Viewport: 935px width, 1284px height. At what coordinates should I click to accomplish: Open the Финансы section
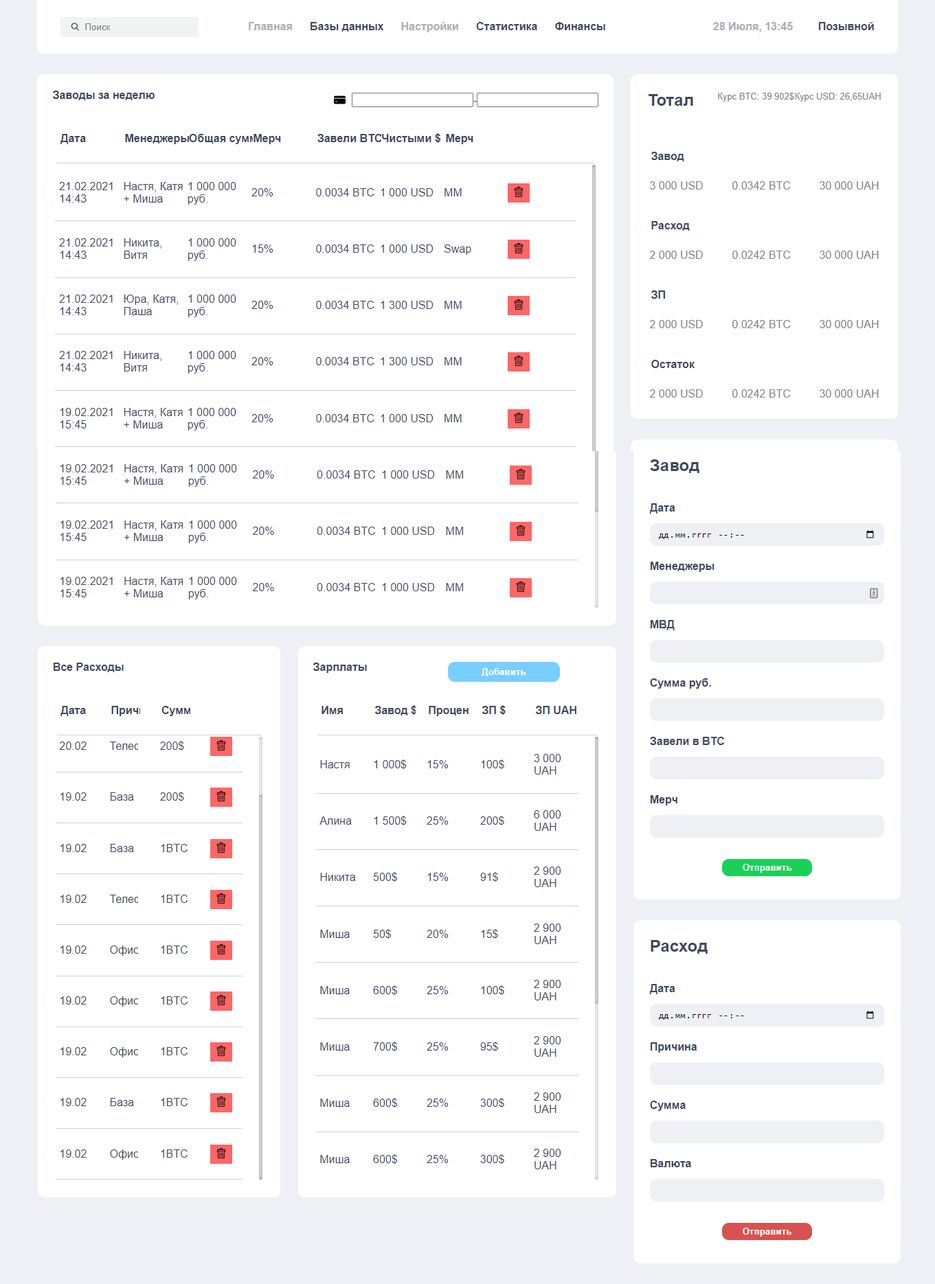tap(580, 27)
